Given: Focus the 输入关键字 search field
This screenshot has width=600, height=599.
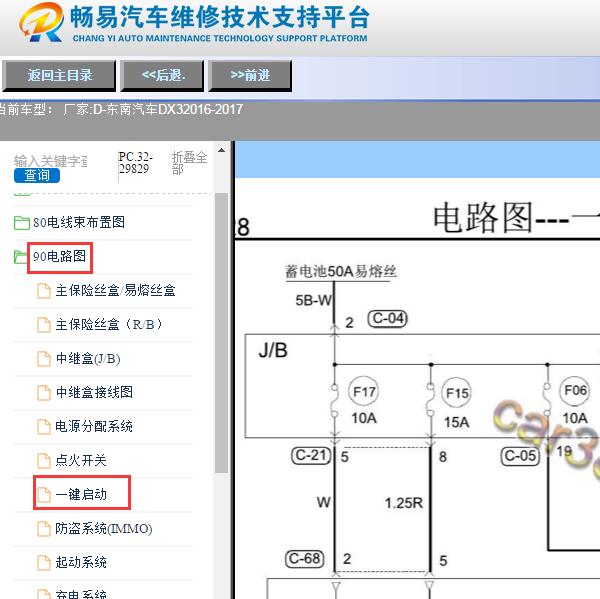Looking at the screenshot, I should [51, 161].
